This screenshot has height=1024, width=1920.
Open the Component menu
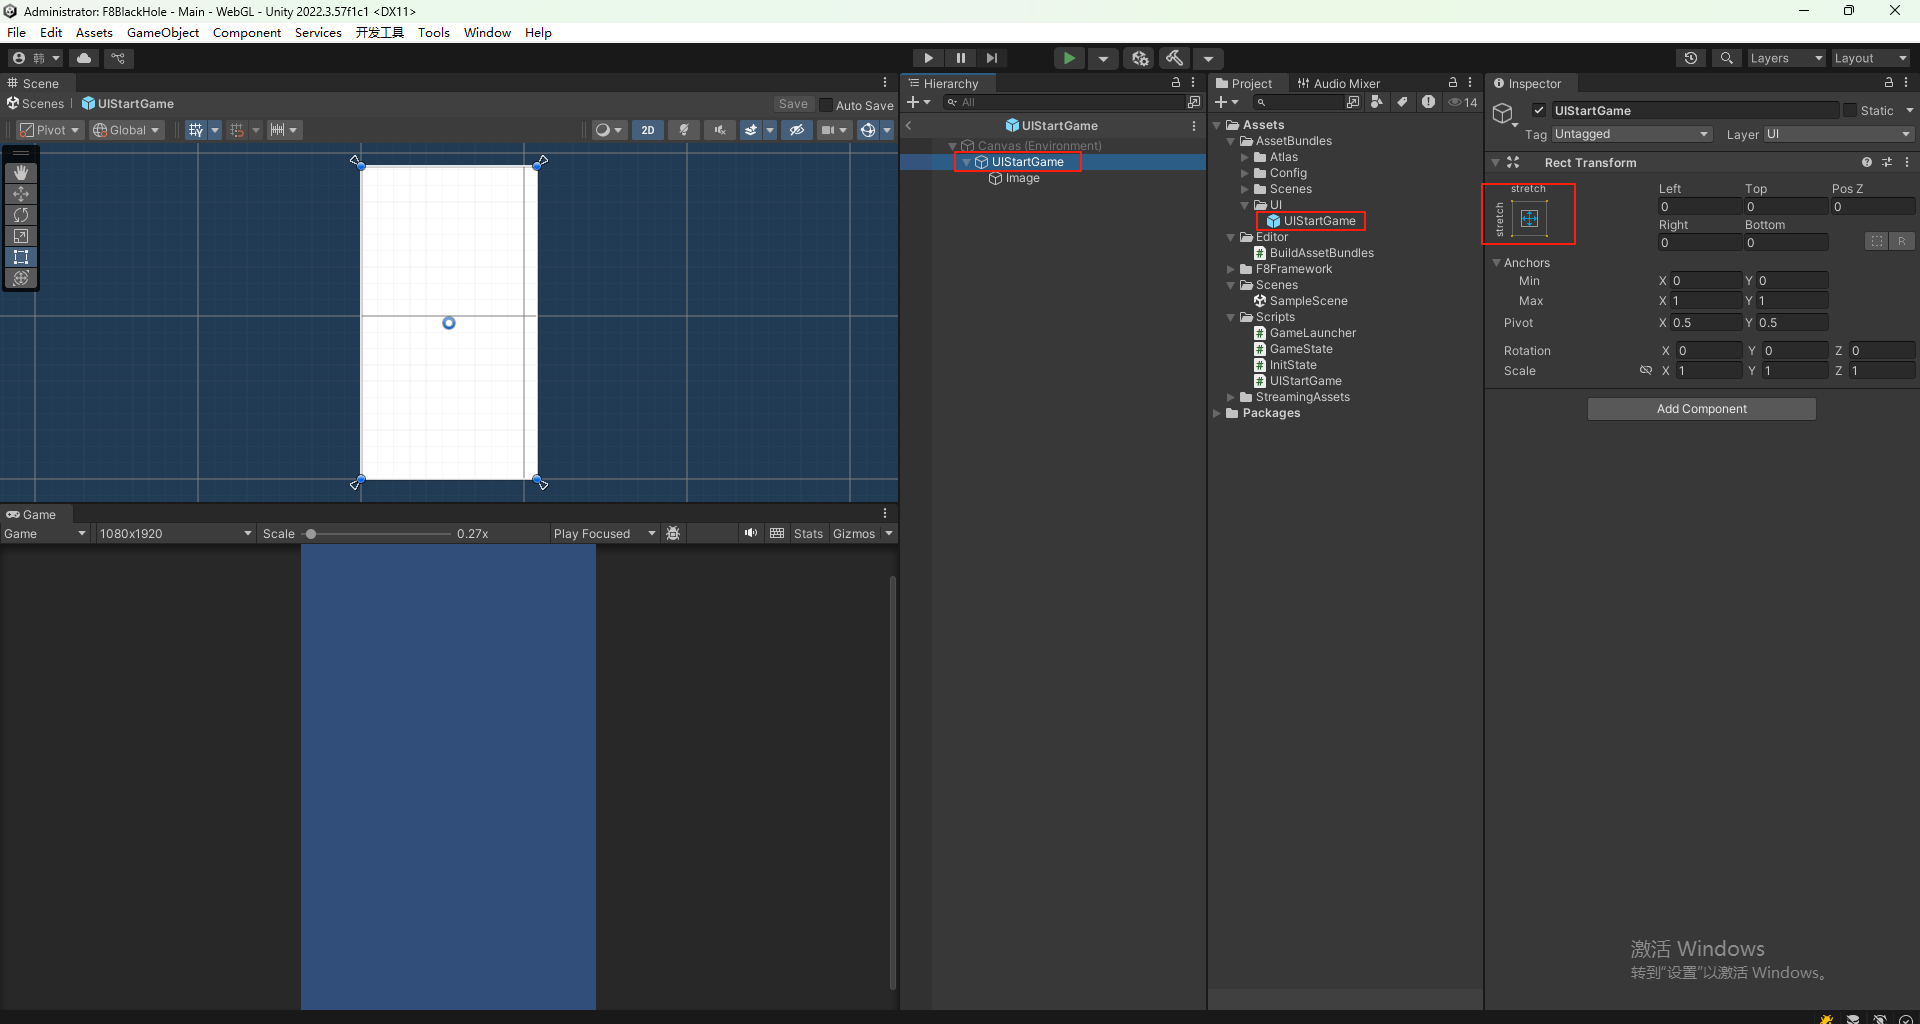(247, 32)
